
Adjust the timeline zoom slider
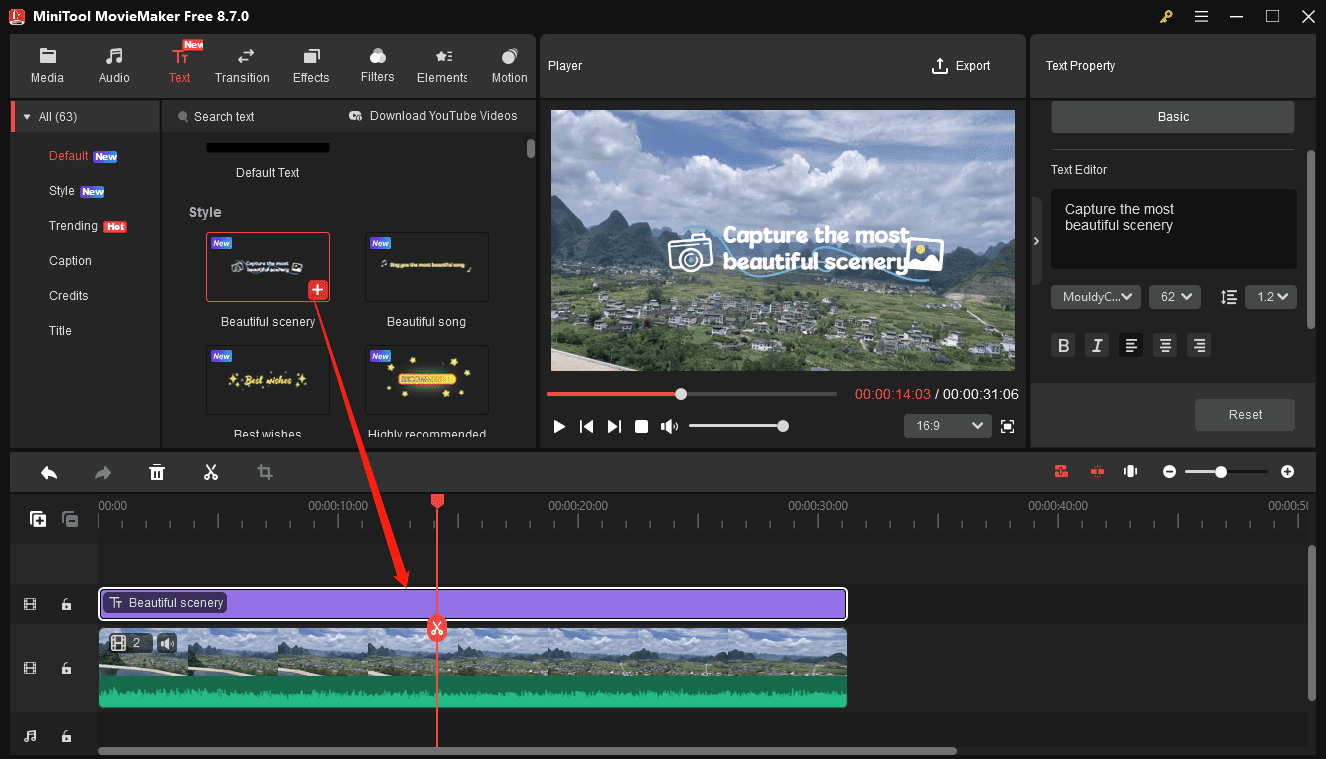coord(1221,471)
